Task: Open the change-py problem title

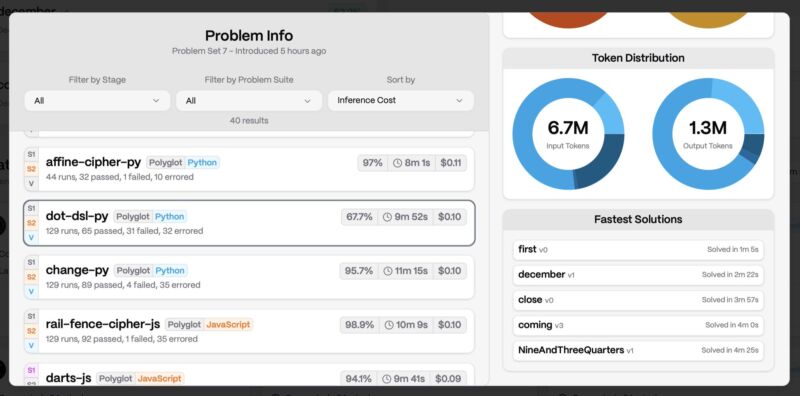Action: point(78,270)
